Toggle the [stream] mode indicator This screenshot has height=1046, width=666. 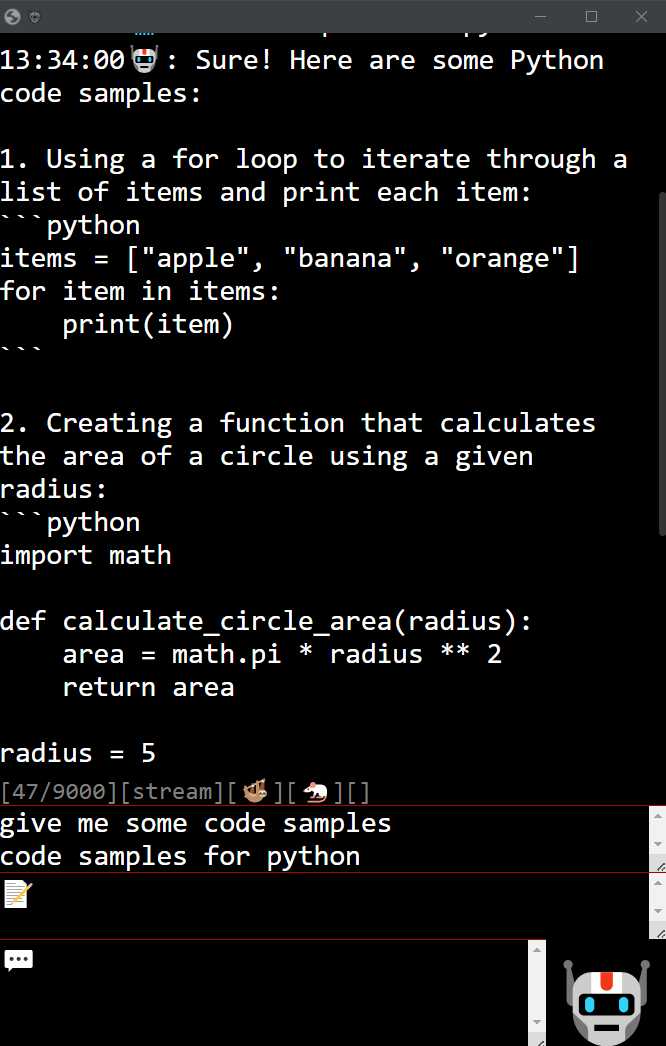click(172, 792)
